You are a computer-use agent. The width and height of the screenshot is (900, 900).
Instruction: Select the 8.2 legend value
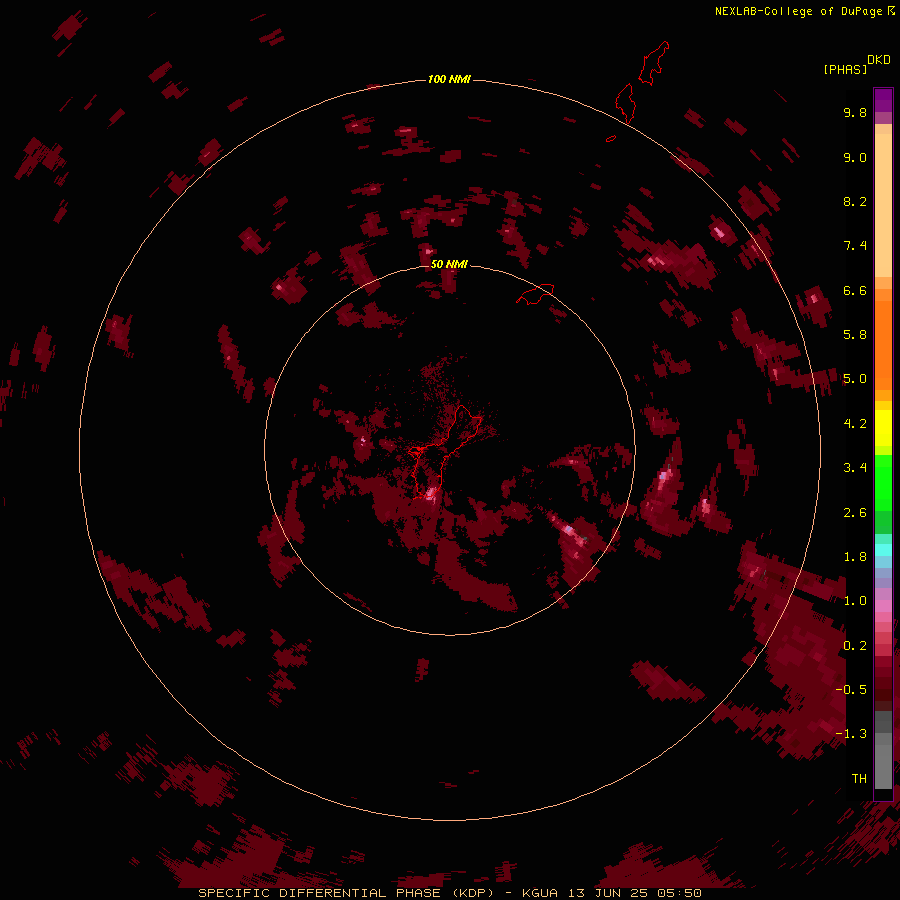tap(855, 201)
